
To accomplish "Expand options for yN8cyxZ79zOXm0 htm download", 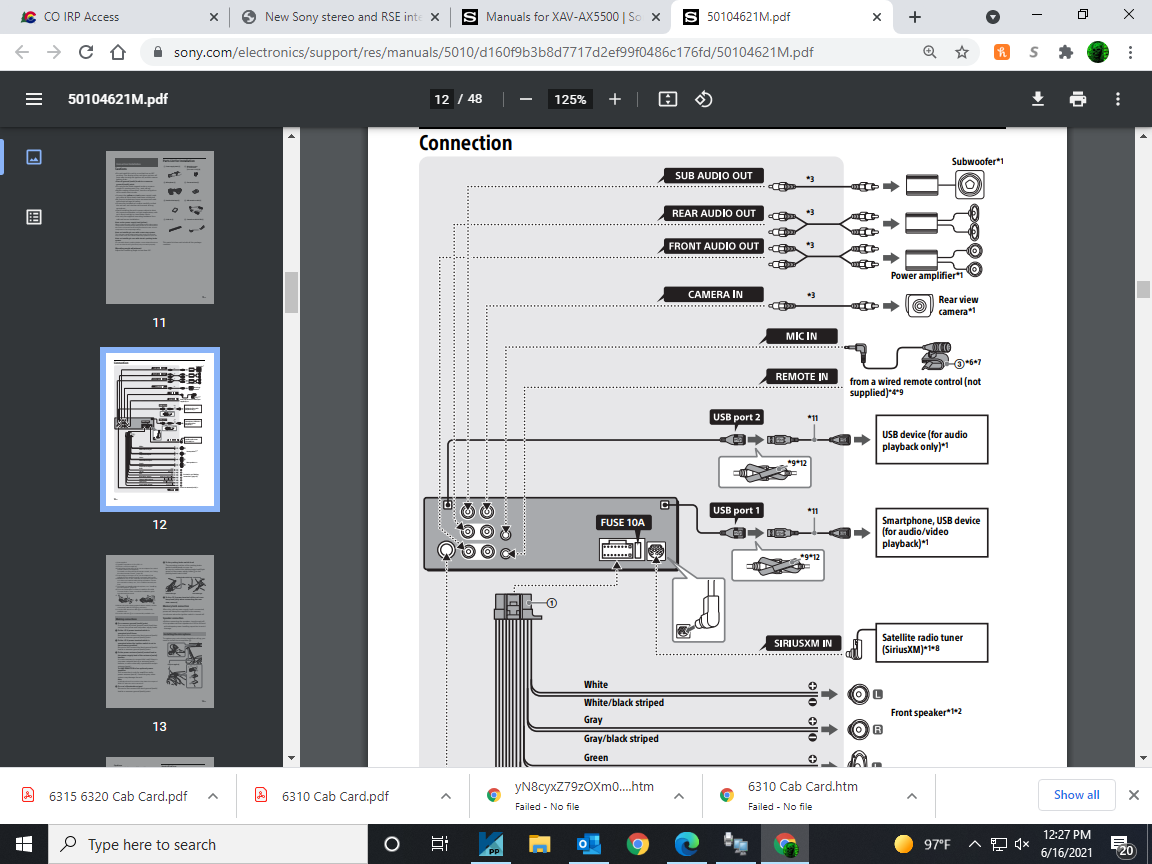I will [x=679, y=796].
